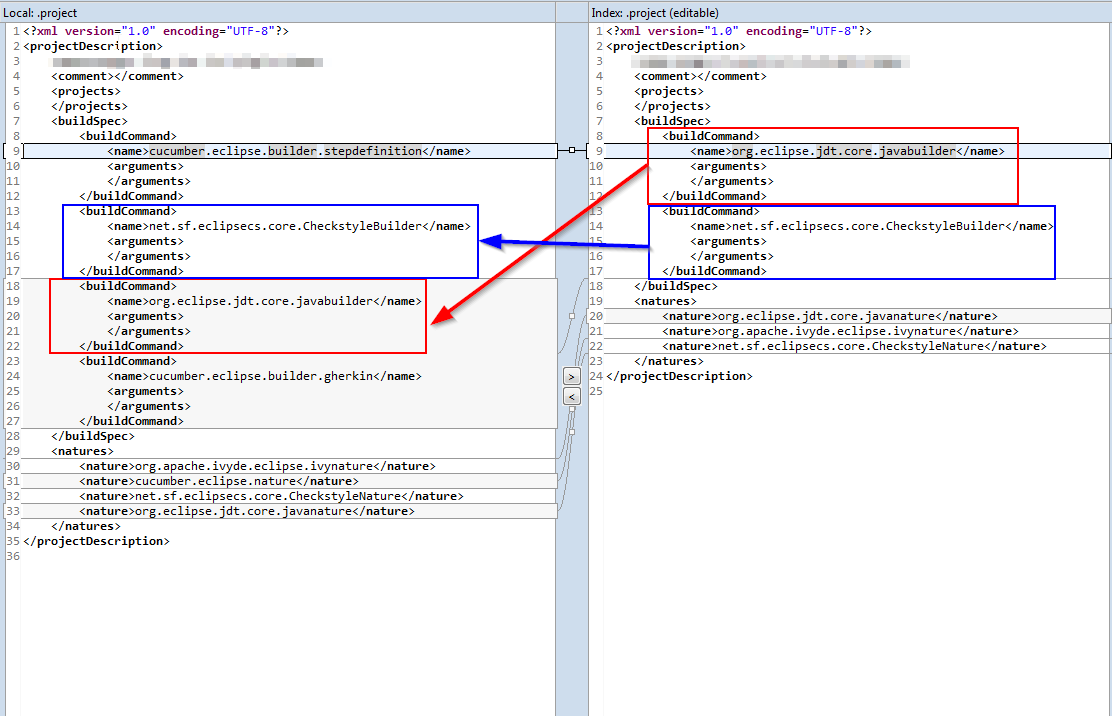Click the center diff connector square at line 9
This screenshot has height=716, width=1112.
[571, 149]
